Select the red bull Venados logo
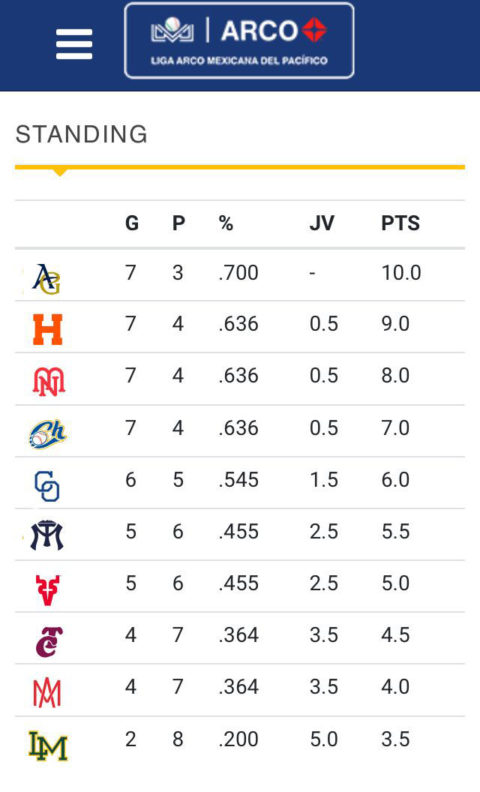The height and width of the screenshot is (792, 480). pyautogui.click(x=47, y=590)
